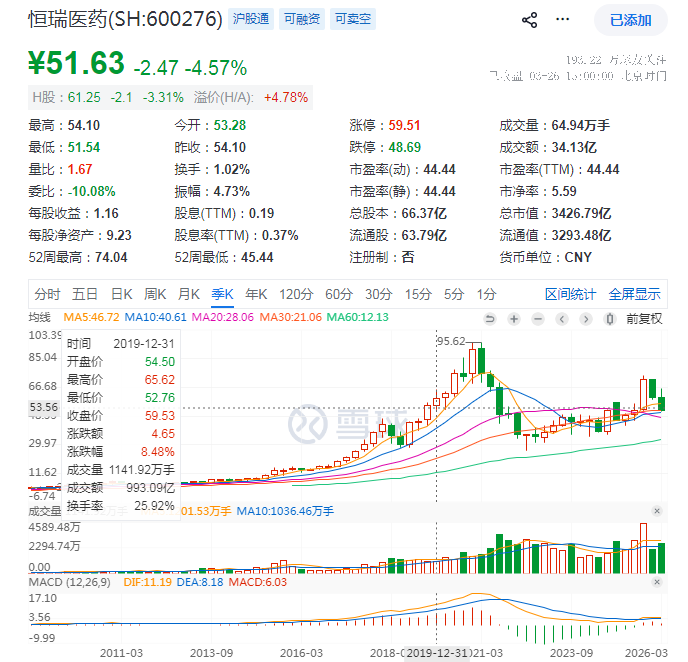Click the MA10:40.61 legend label
The height and width of the screenshot is (662, 688).
(156, 317)
